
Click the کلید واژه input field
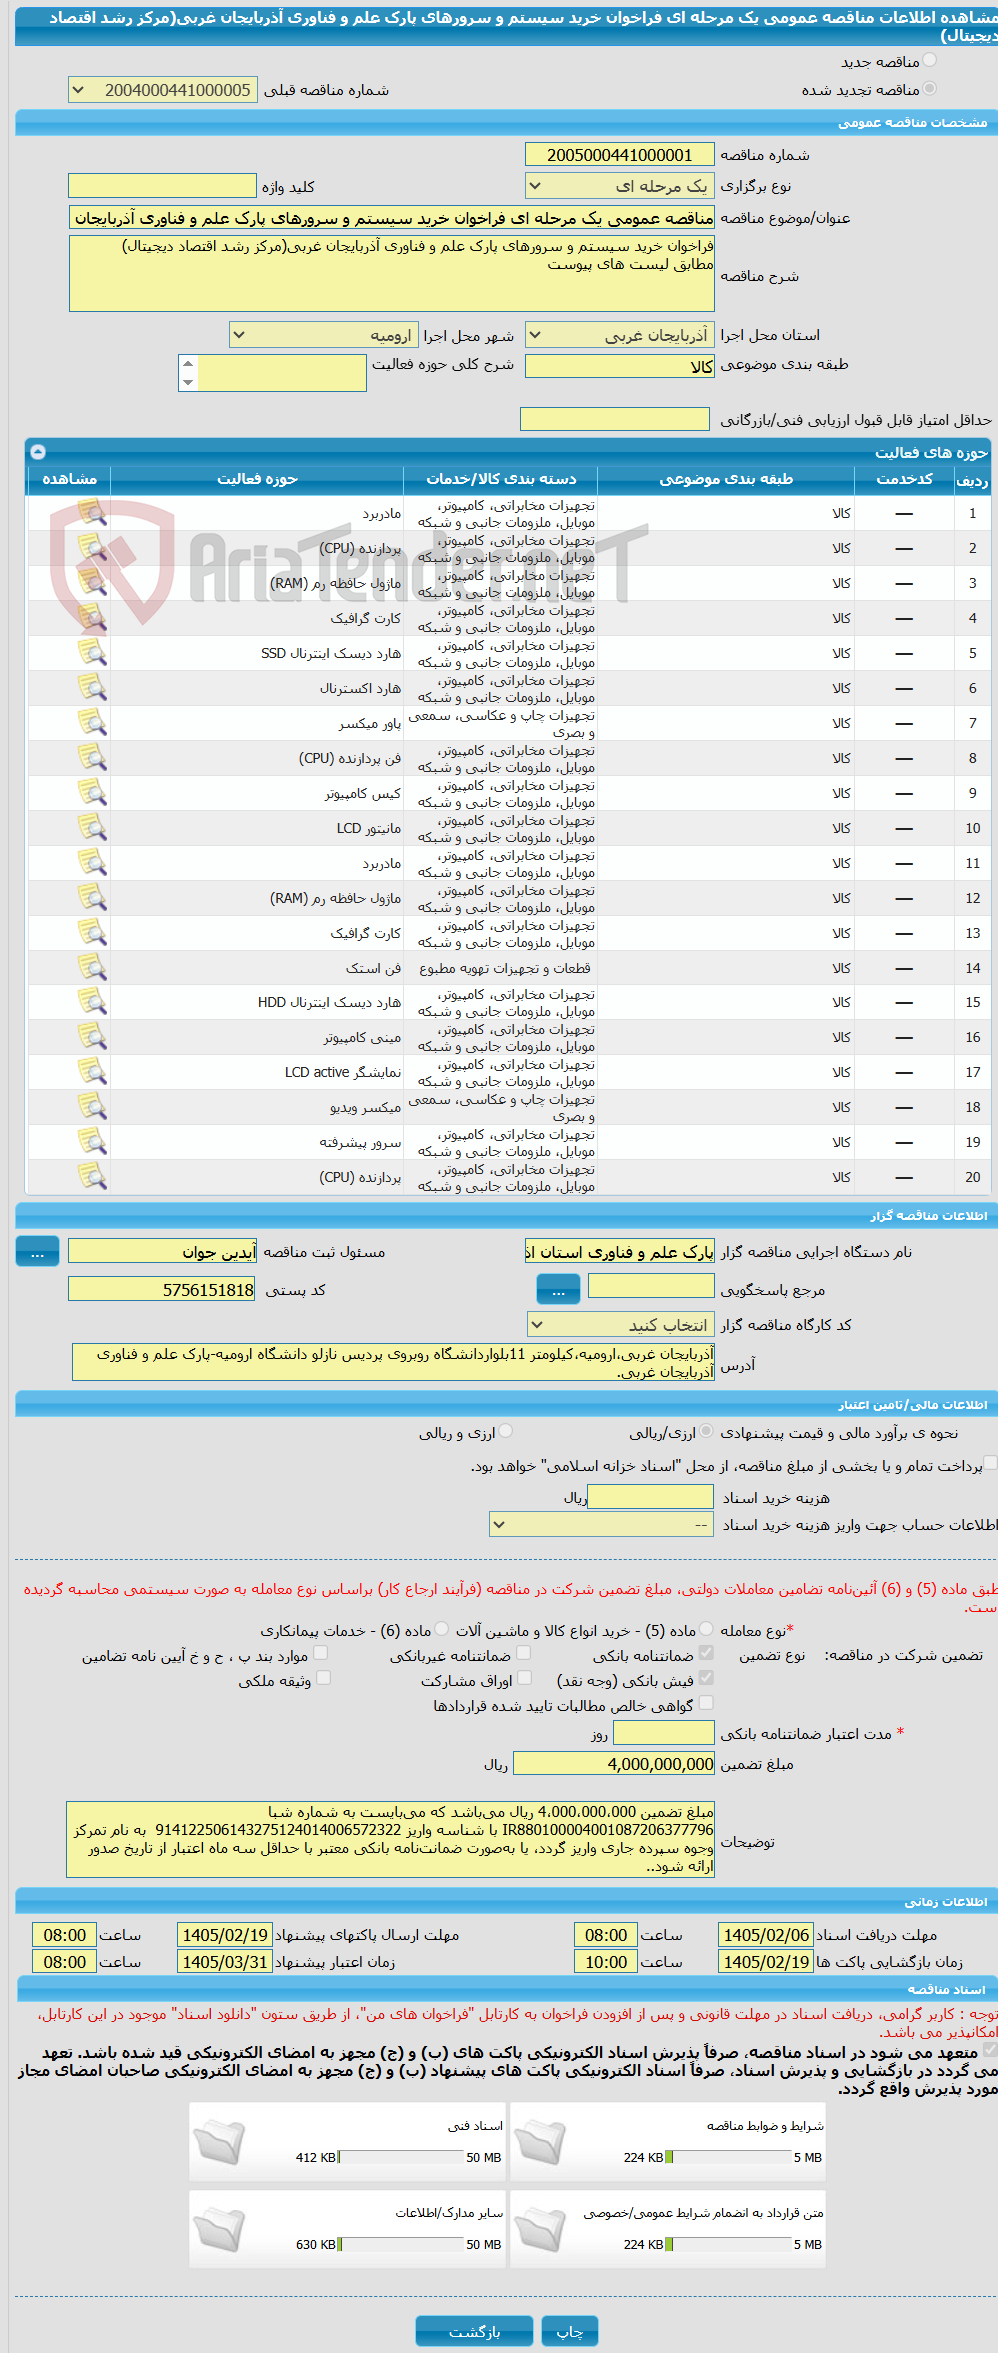(x=162, y=186)
